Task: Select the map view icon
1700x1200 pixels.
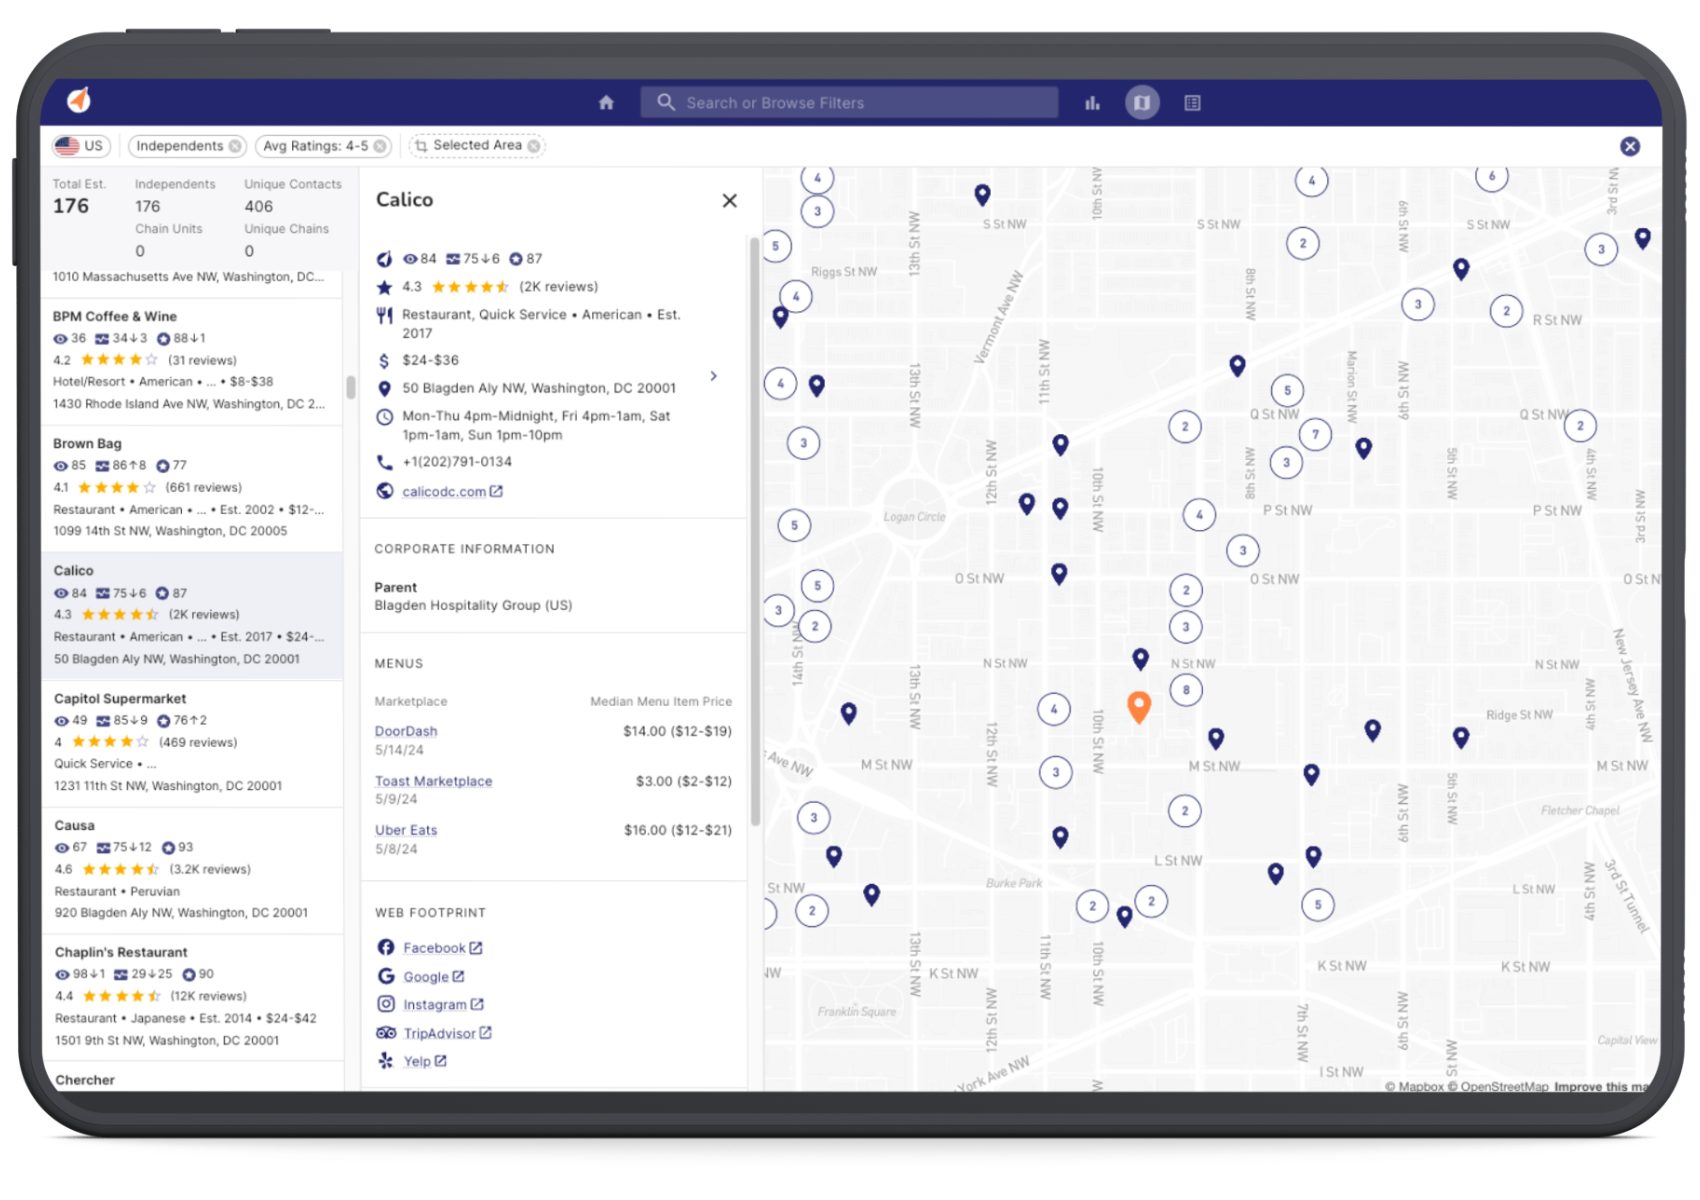Action: pos(1140,101)
